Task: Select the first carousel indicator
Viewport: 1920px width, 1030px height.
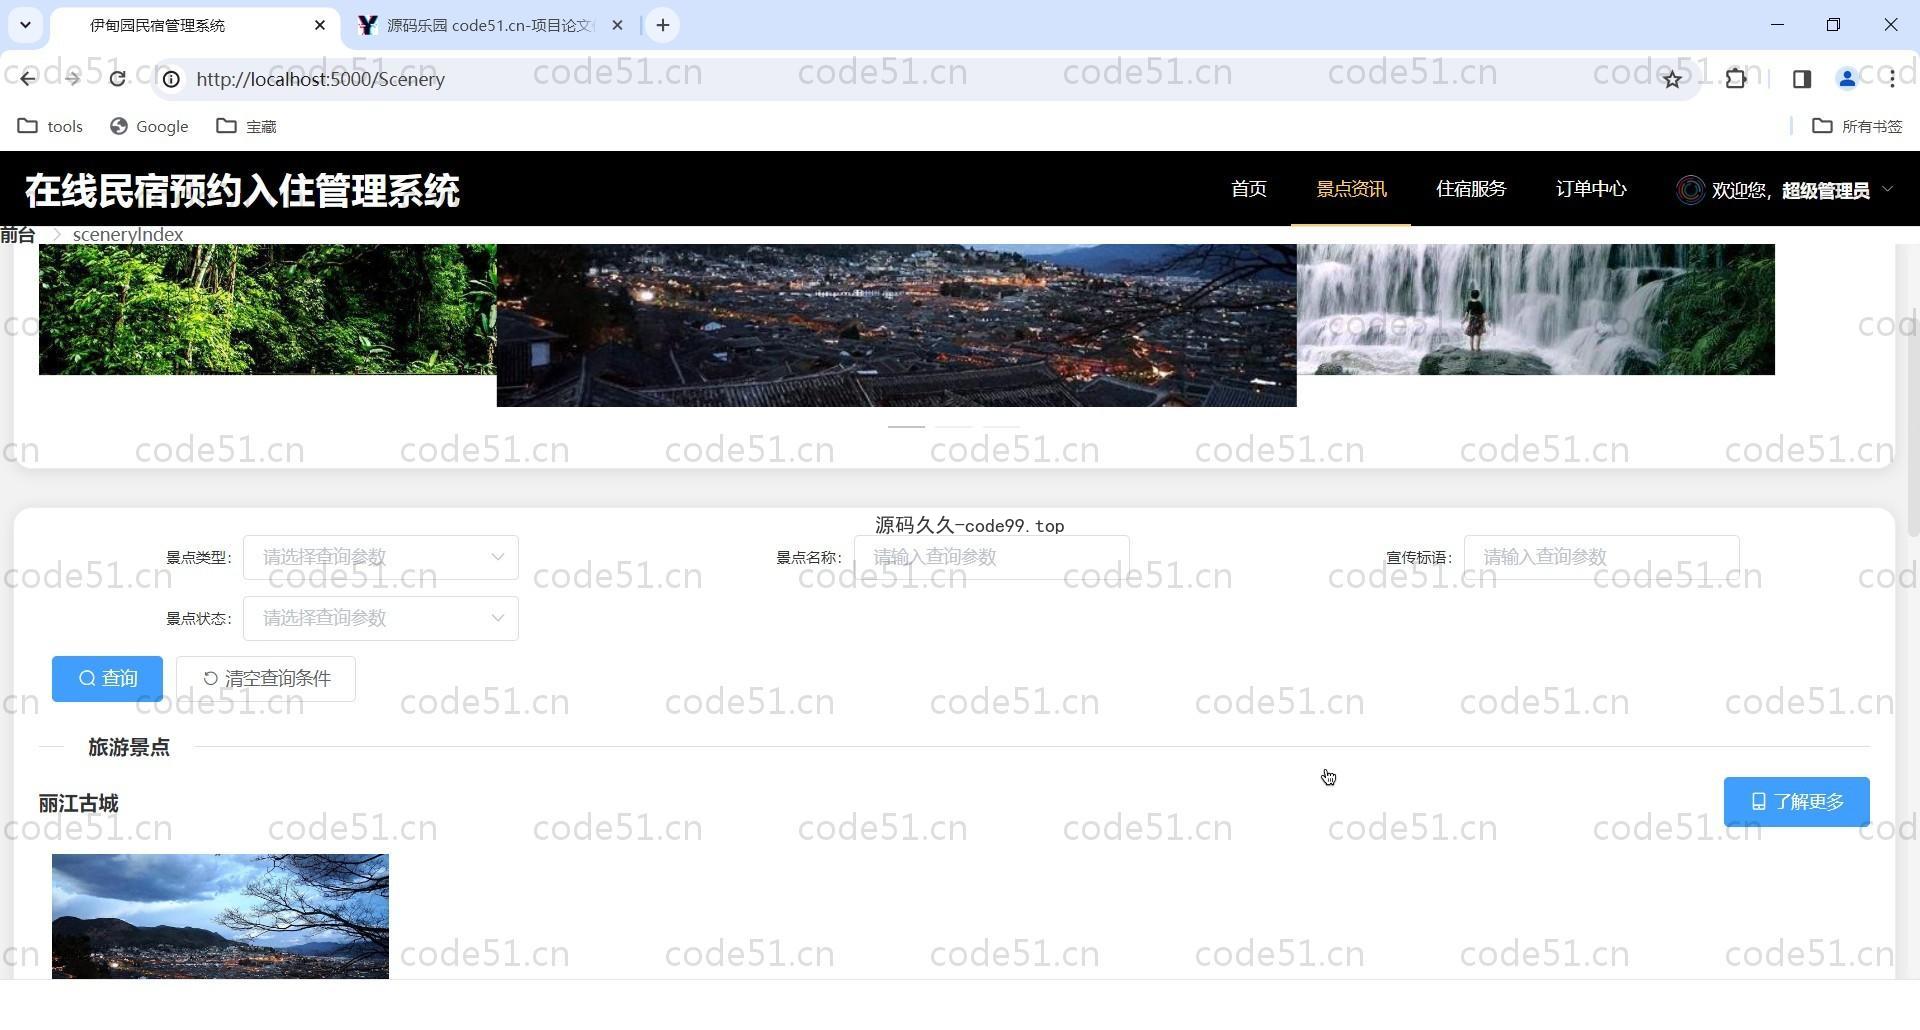Action: tap(906, 427)
